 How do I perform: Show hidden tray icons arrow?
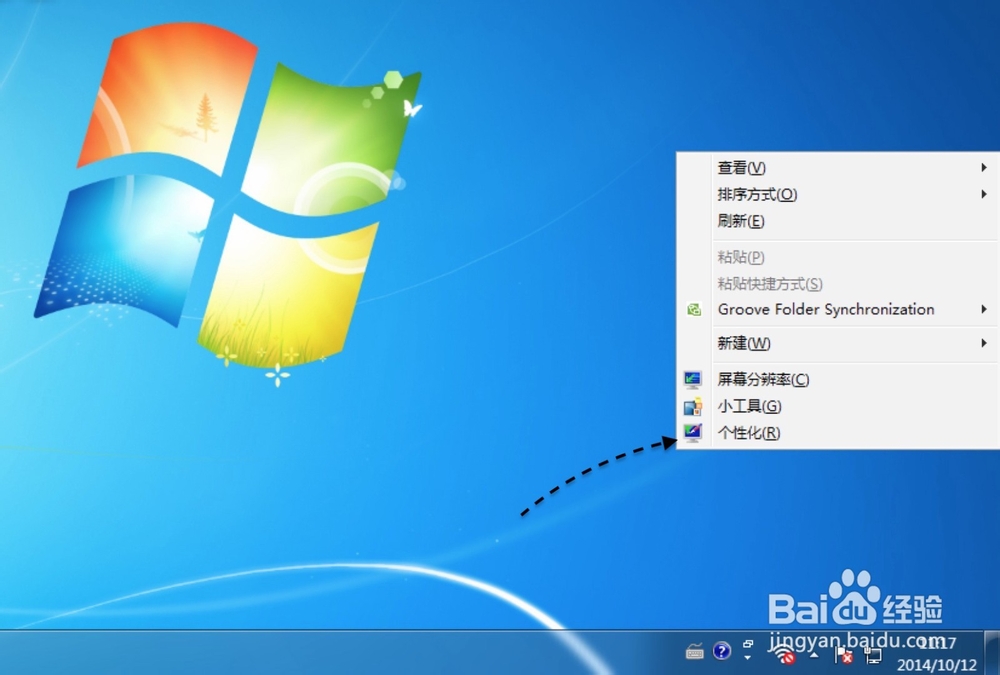814,655
